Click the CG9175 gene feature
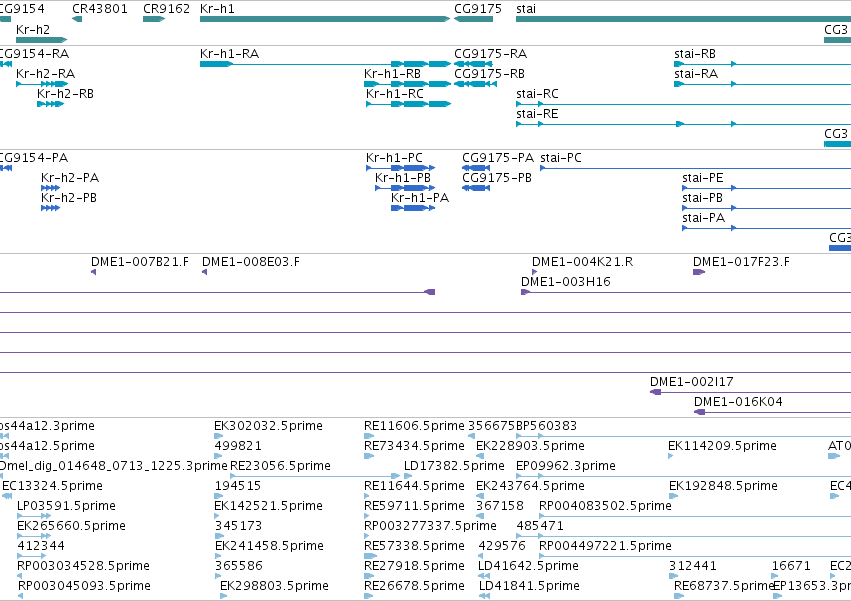Image resolution: width=851 pixels, height=601 pixels. pyautogui.click(x=473, y=19)
